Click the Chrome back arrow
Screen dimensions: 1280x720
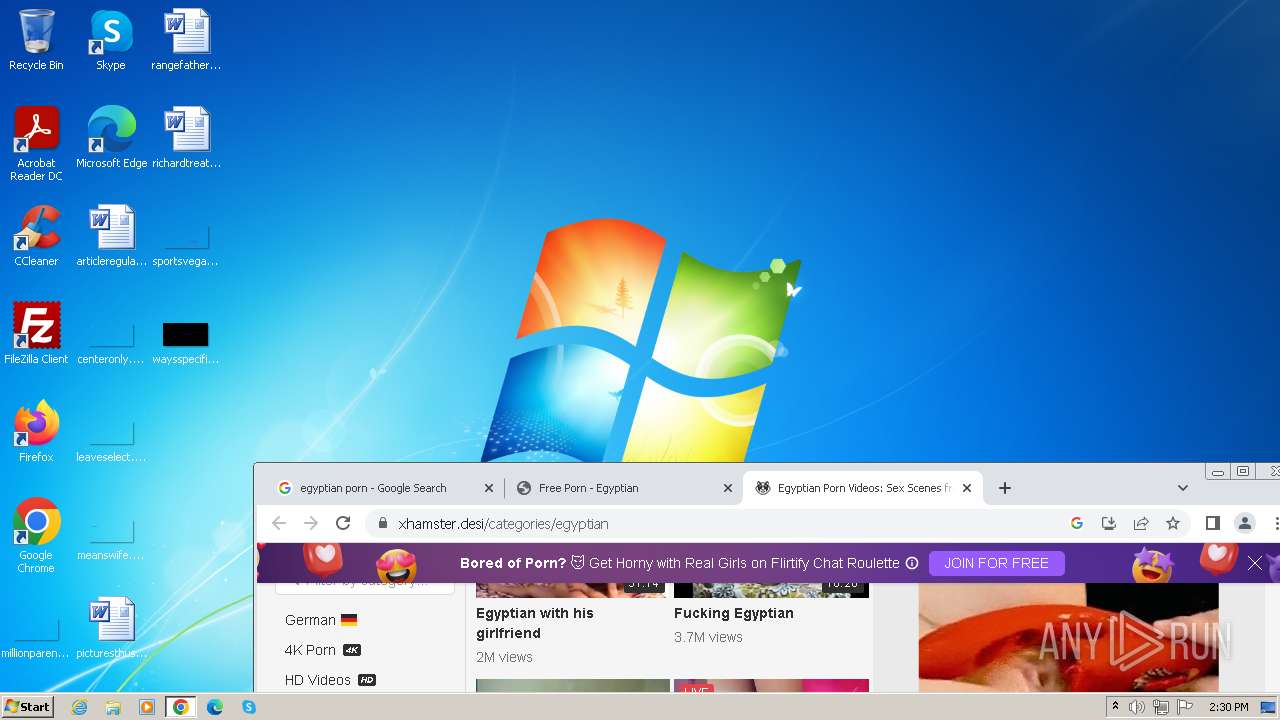(x=279, y=523)
